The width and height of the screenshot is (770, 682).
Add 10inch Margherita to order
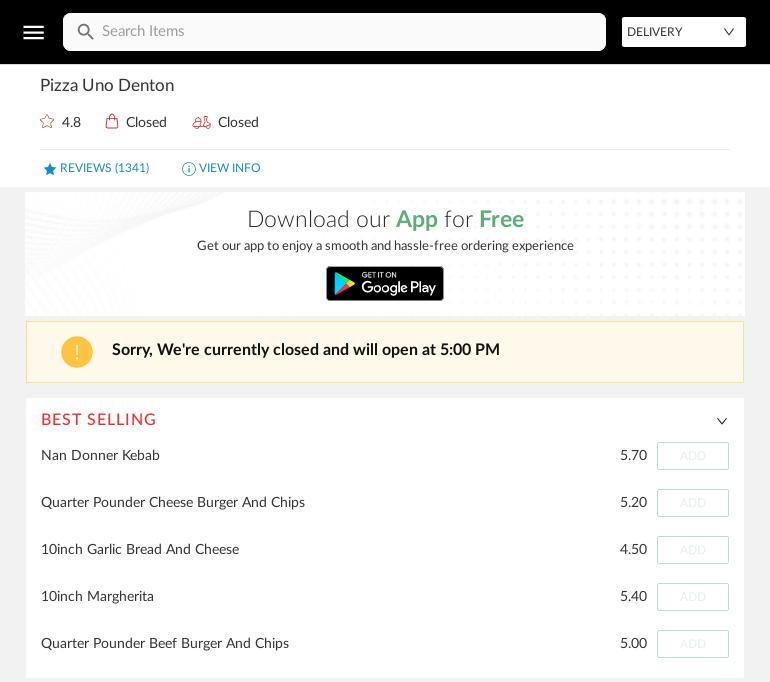point(692,597)
